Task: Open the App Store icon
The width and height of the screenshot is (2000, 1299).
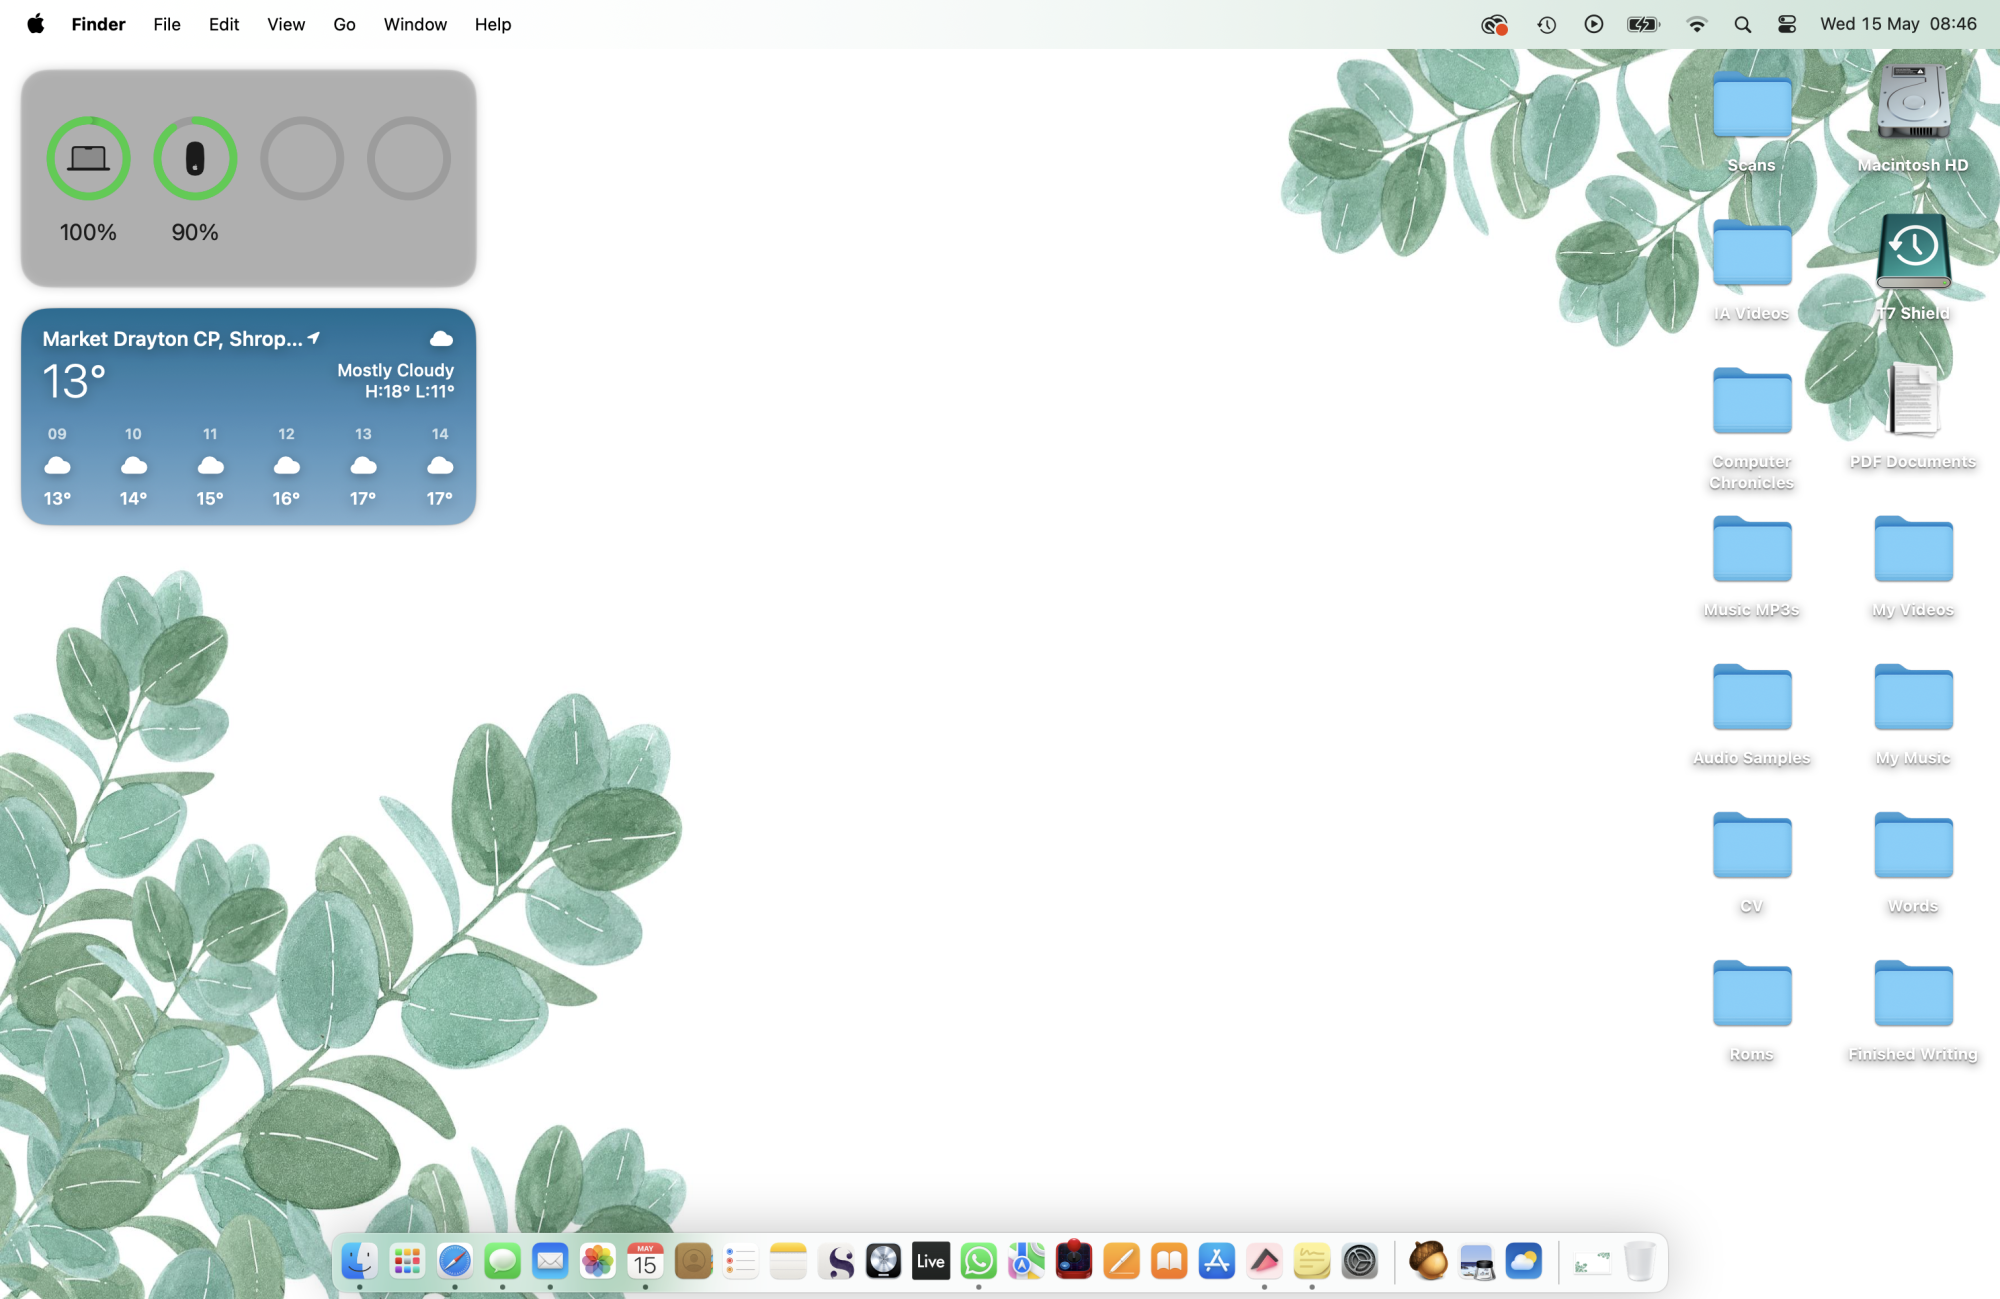Action: click(x=1216, y=1261)
